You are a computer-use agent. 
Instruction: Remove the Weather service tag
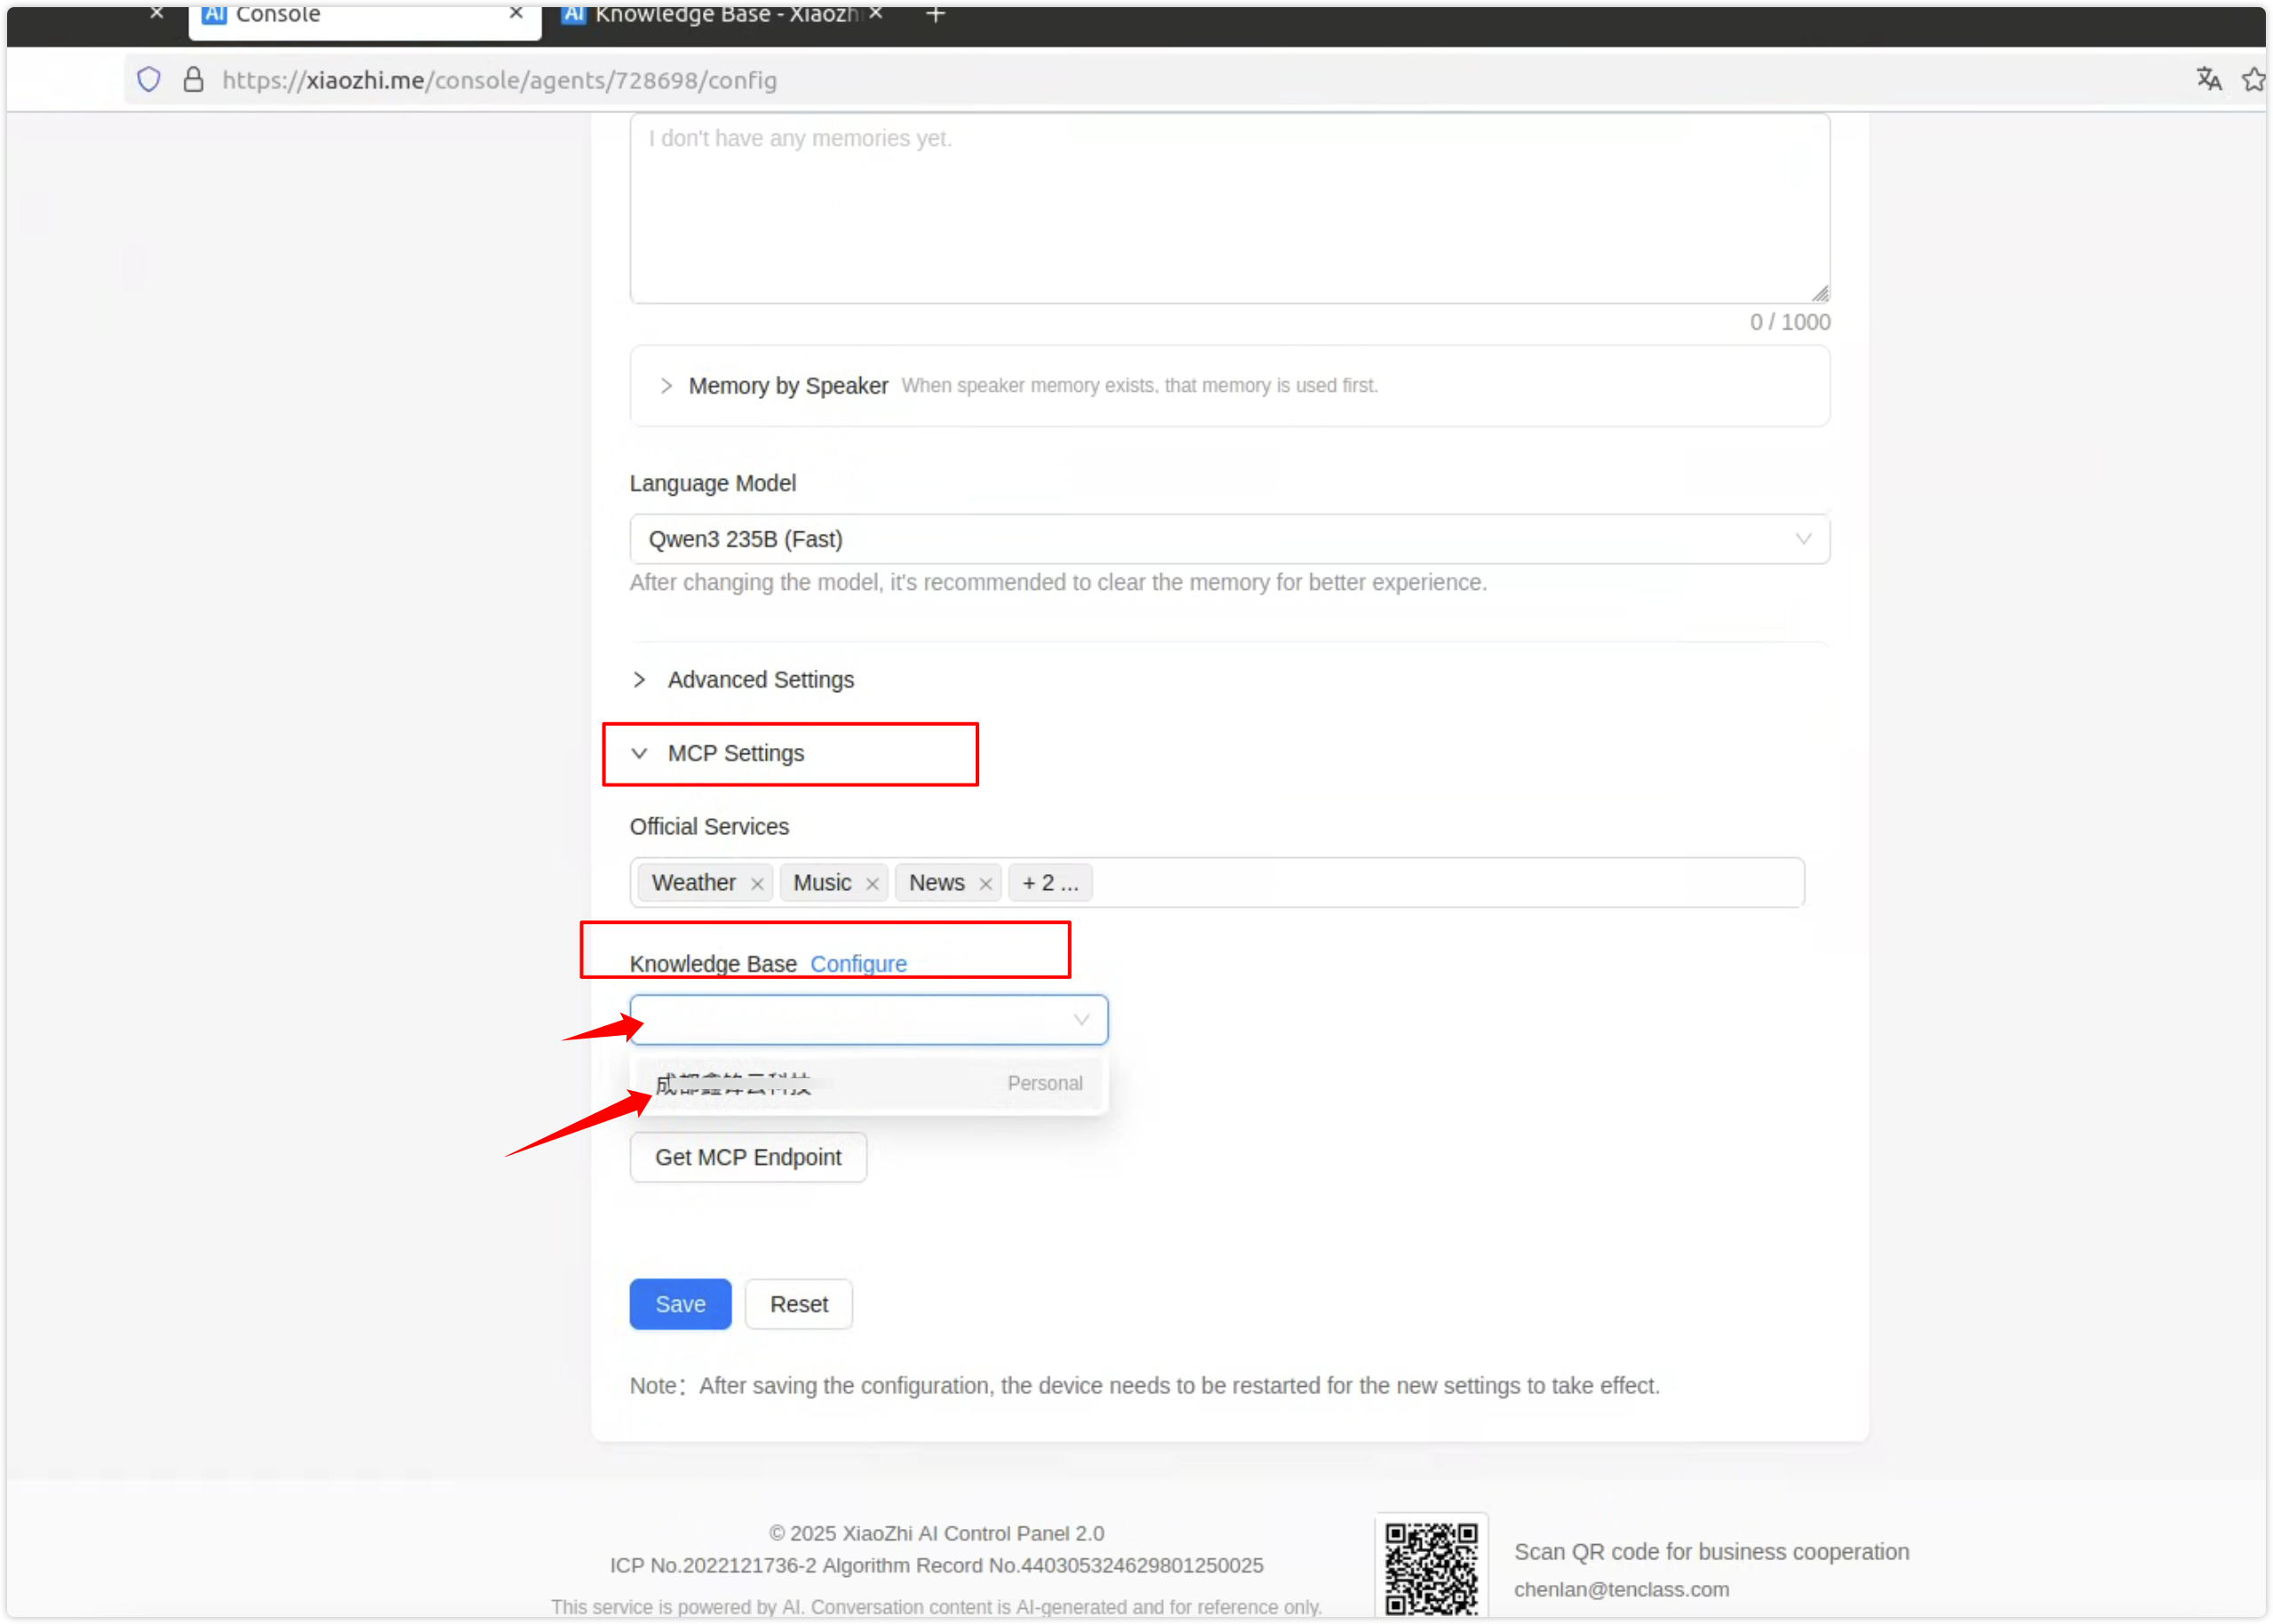tap(757, 884)
